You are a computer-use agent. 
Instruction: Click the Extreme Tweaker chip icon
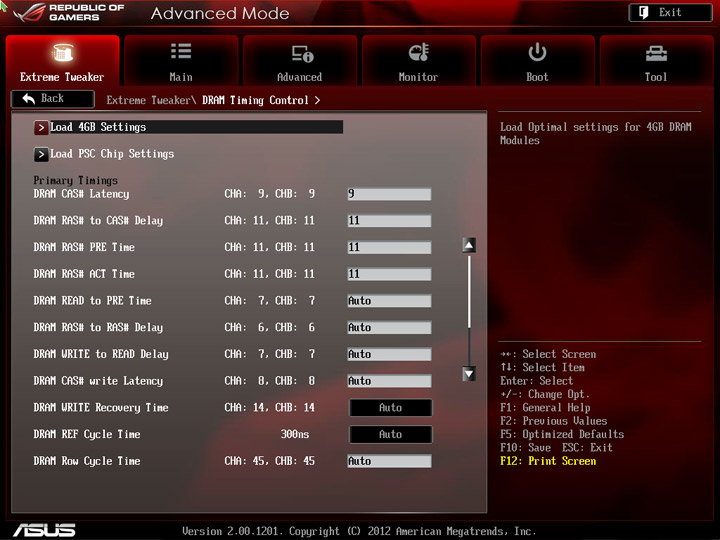(62, 52)
